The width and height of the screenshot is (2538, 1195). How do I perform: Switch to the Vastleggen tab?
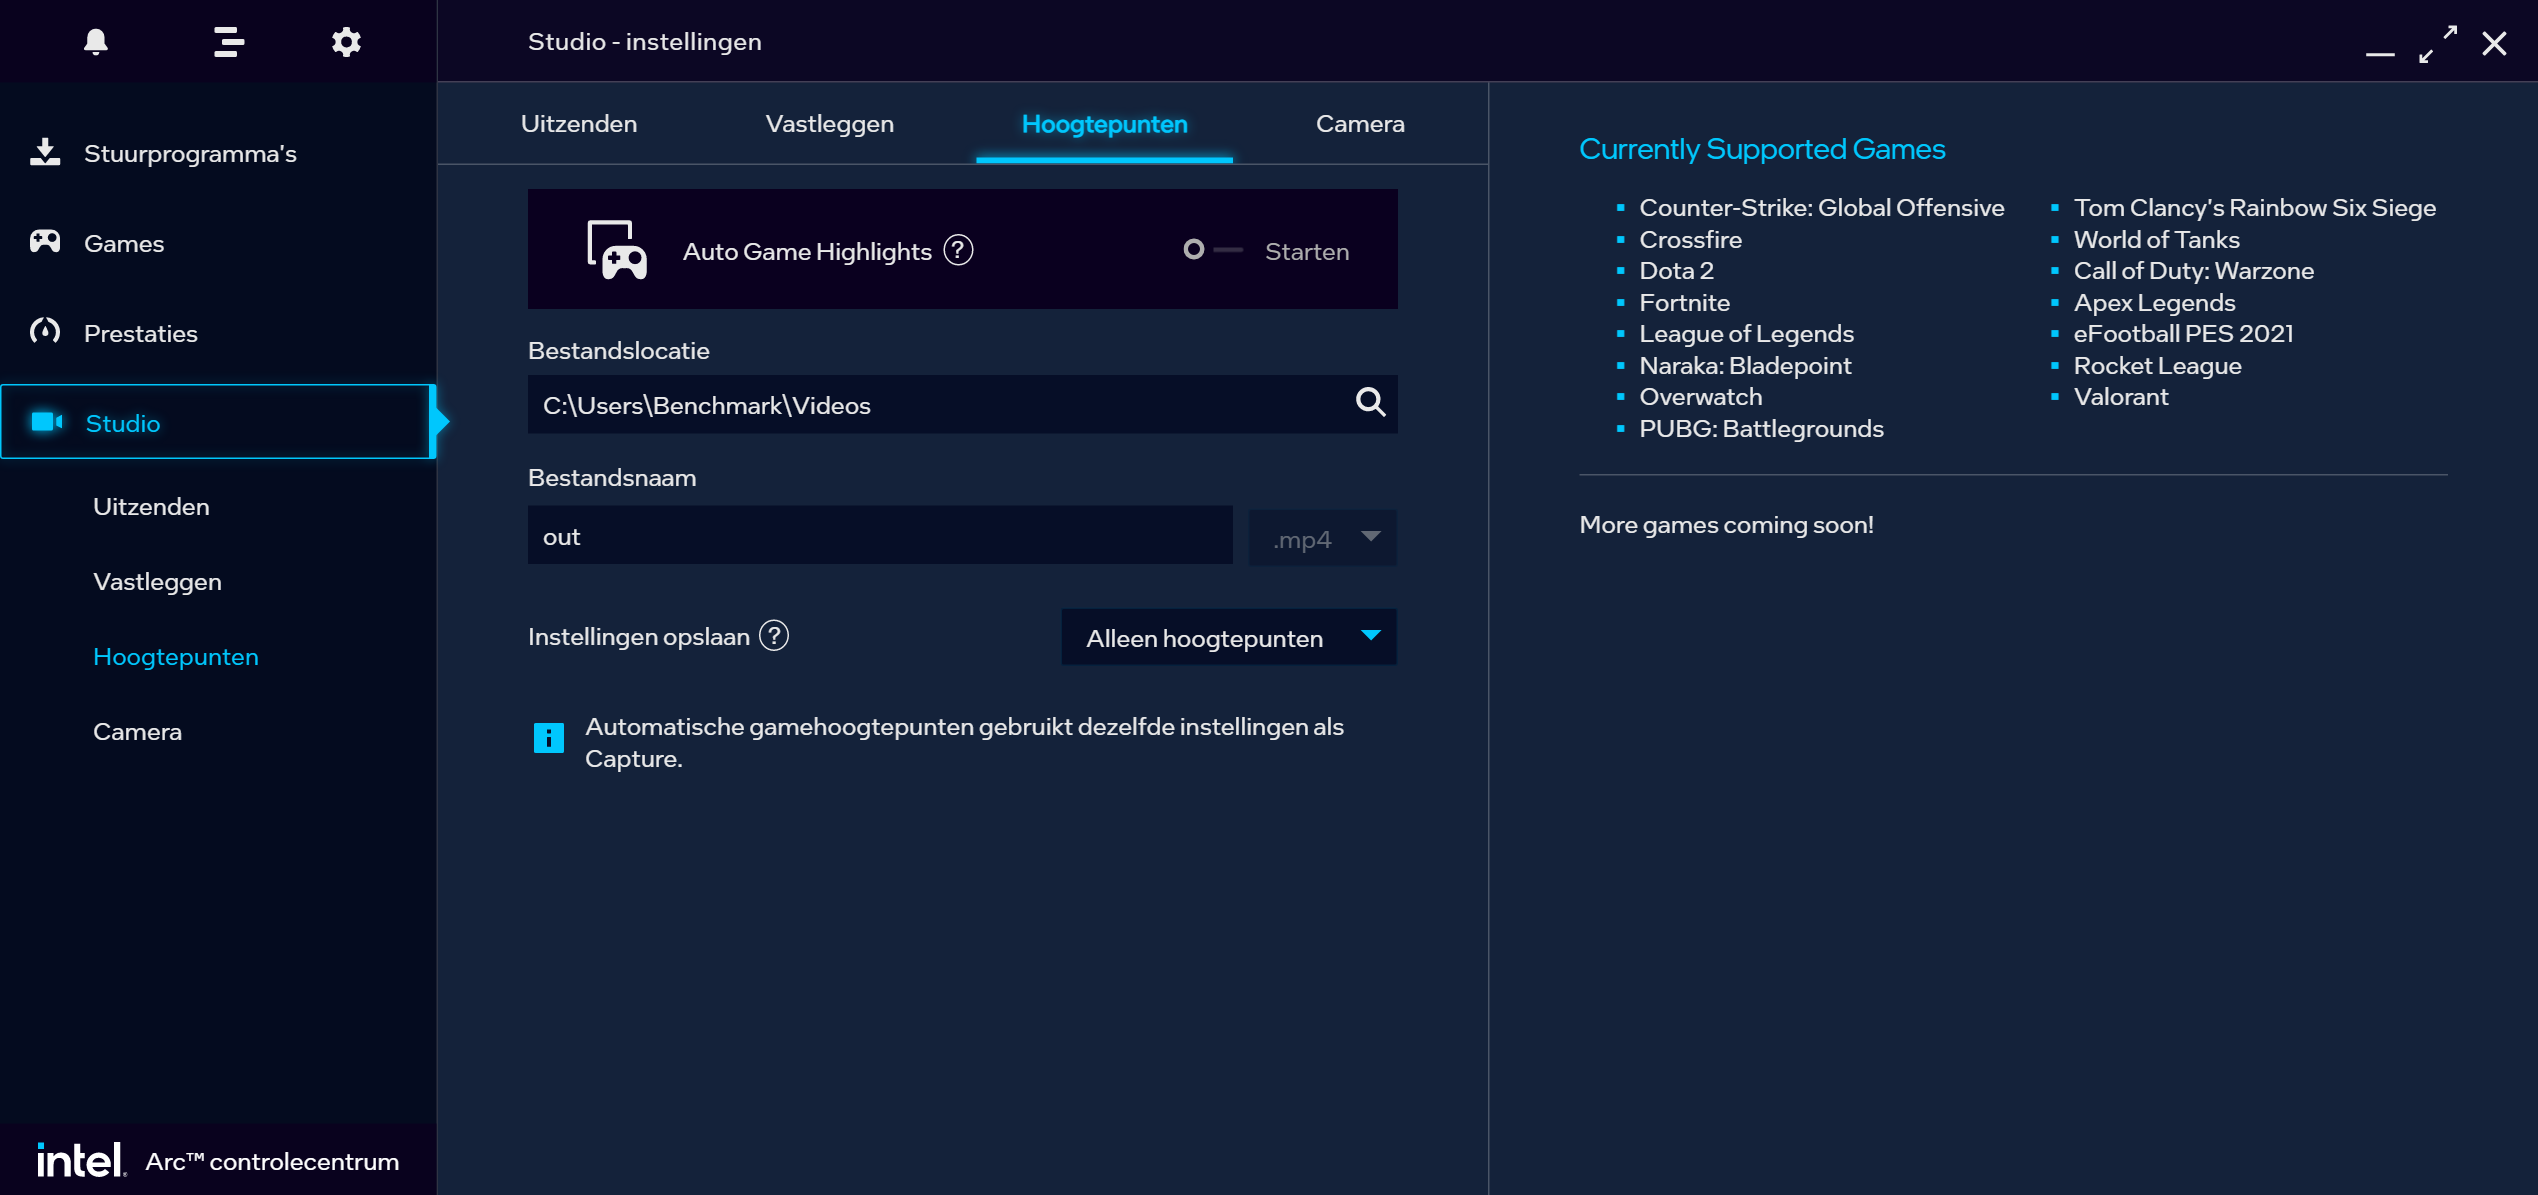tap(829, 124)
